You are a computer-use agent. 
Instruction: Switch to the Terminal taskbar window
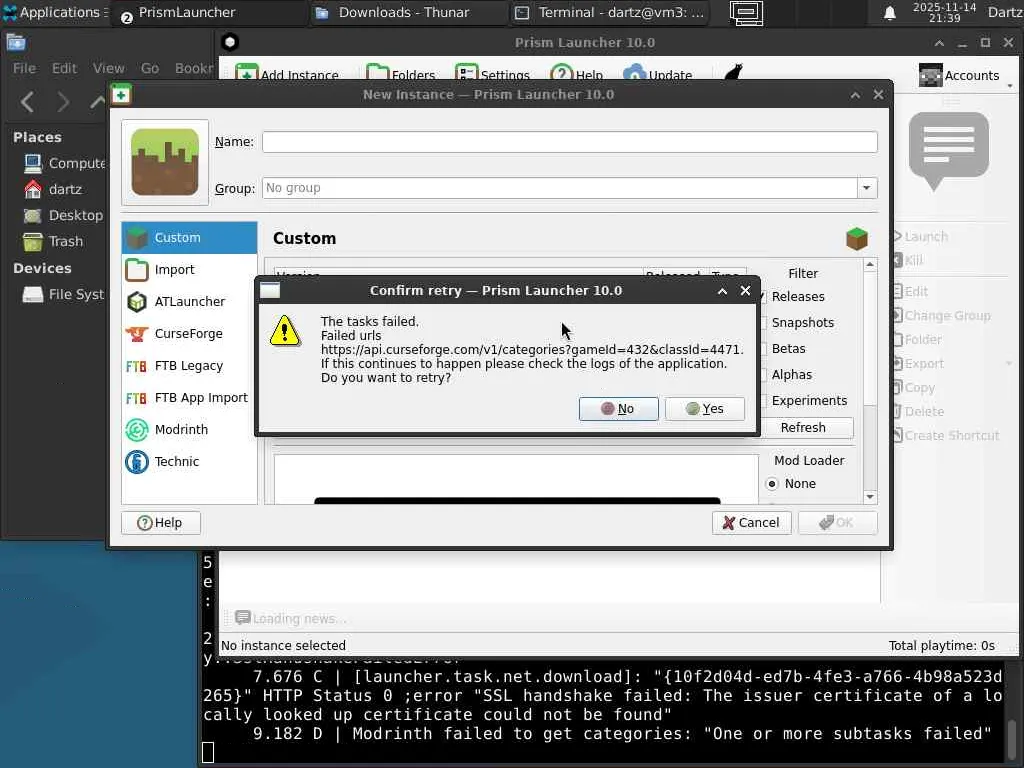coord(611,12)
